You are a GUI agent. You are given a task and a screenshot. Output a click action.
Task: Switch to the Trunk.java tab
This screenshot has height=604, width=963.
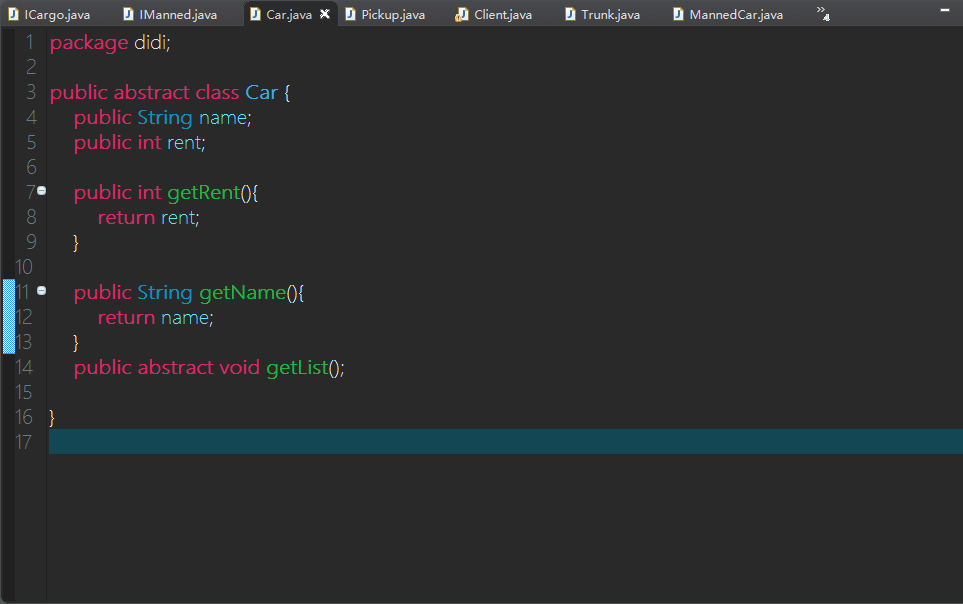click(610, 15)
